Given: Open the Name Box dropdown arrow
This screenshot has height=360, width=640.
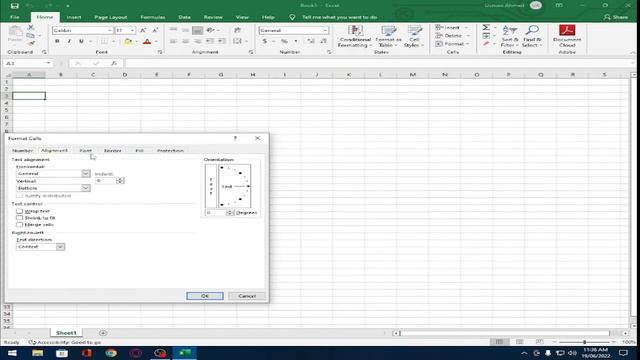Looking at the screenshot, I should 48,63.
